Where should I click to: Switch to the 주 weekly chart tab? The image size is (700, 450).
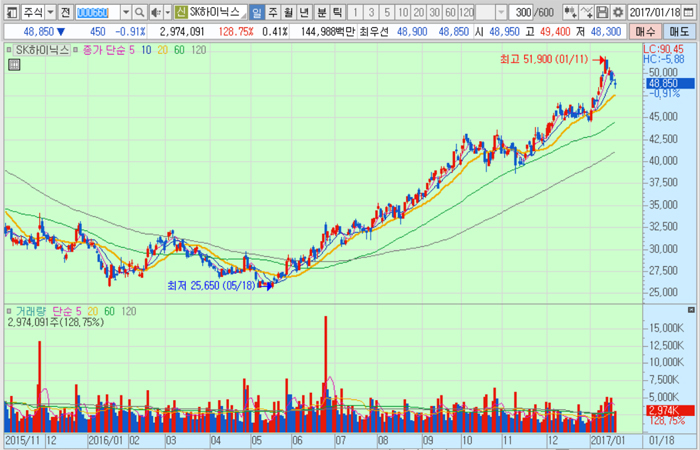274,12
